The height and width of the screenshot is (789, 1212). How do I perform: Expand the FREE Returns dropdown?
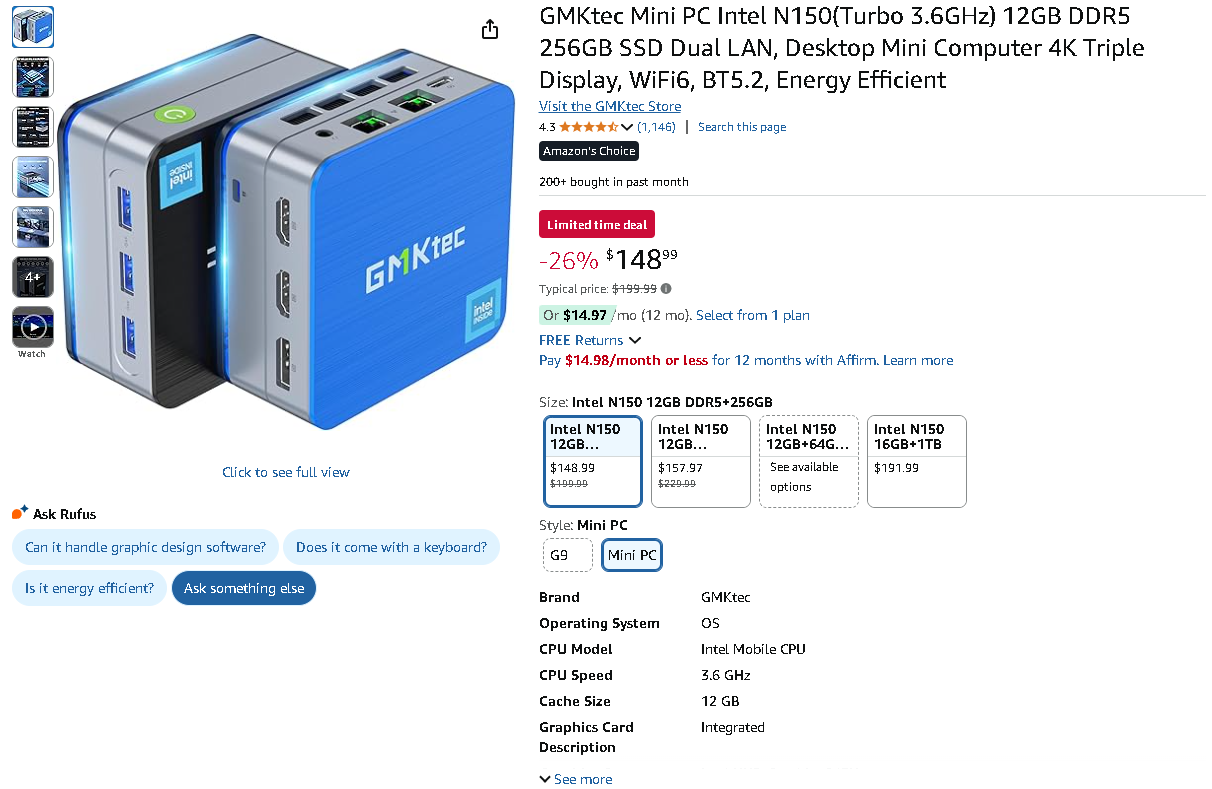[x=590, y=340]
